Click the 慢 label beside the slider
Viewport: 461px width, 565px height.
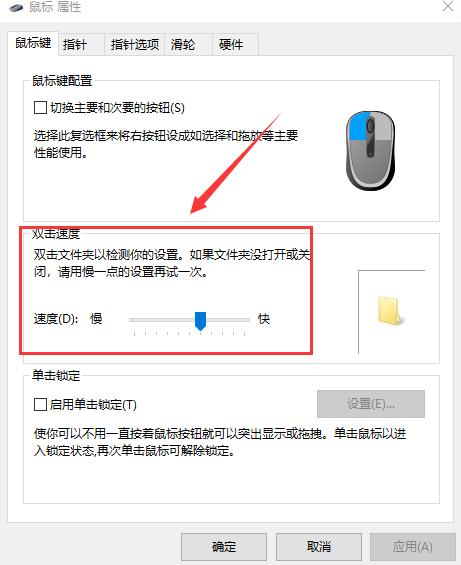(x=96, y=319)
